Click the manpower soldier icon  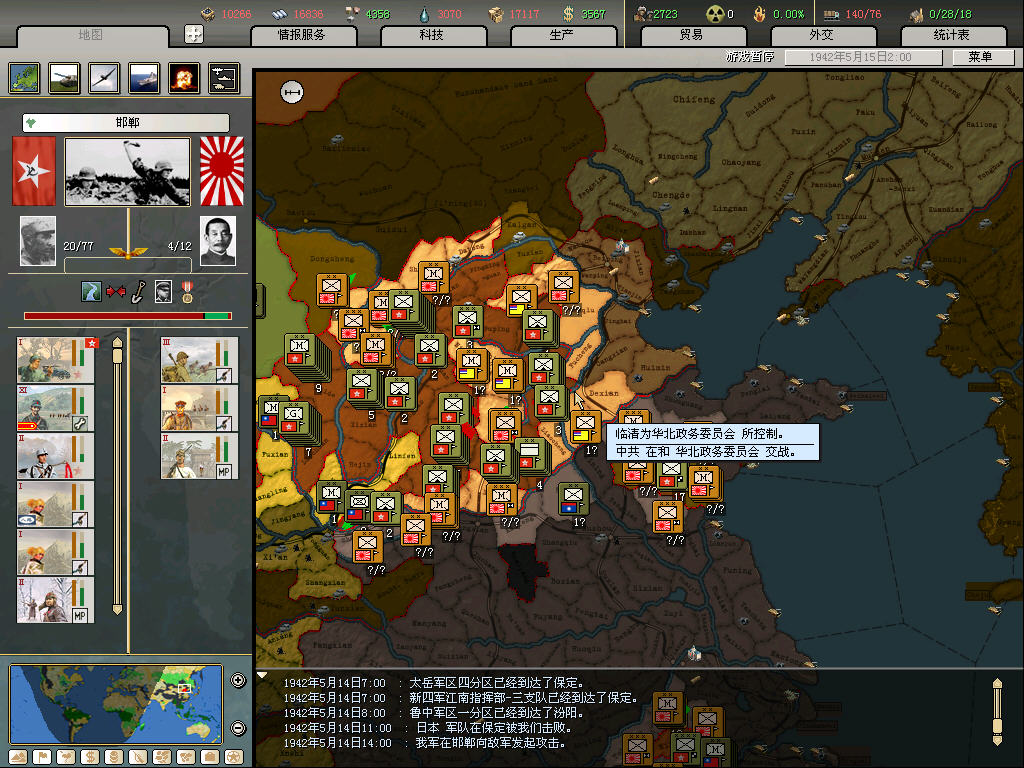click(x=642, y=14)
